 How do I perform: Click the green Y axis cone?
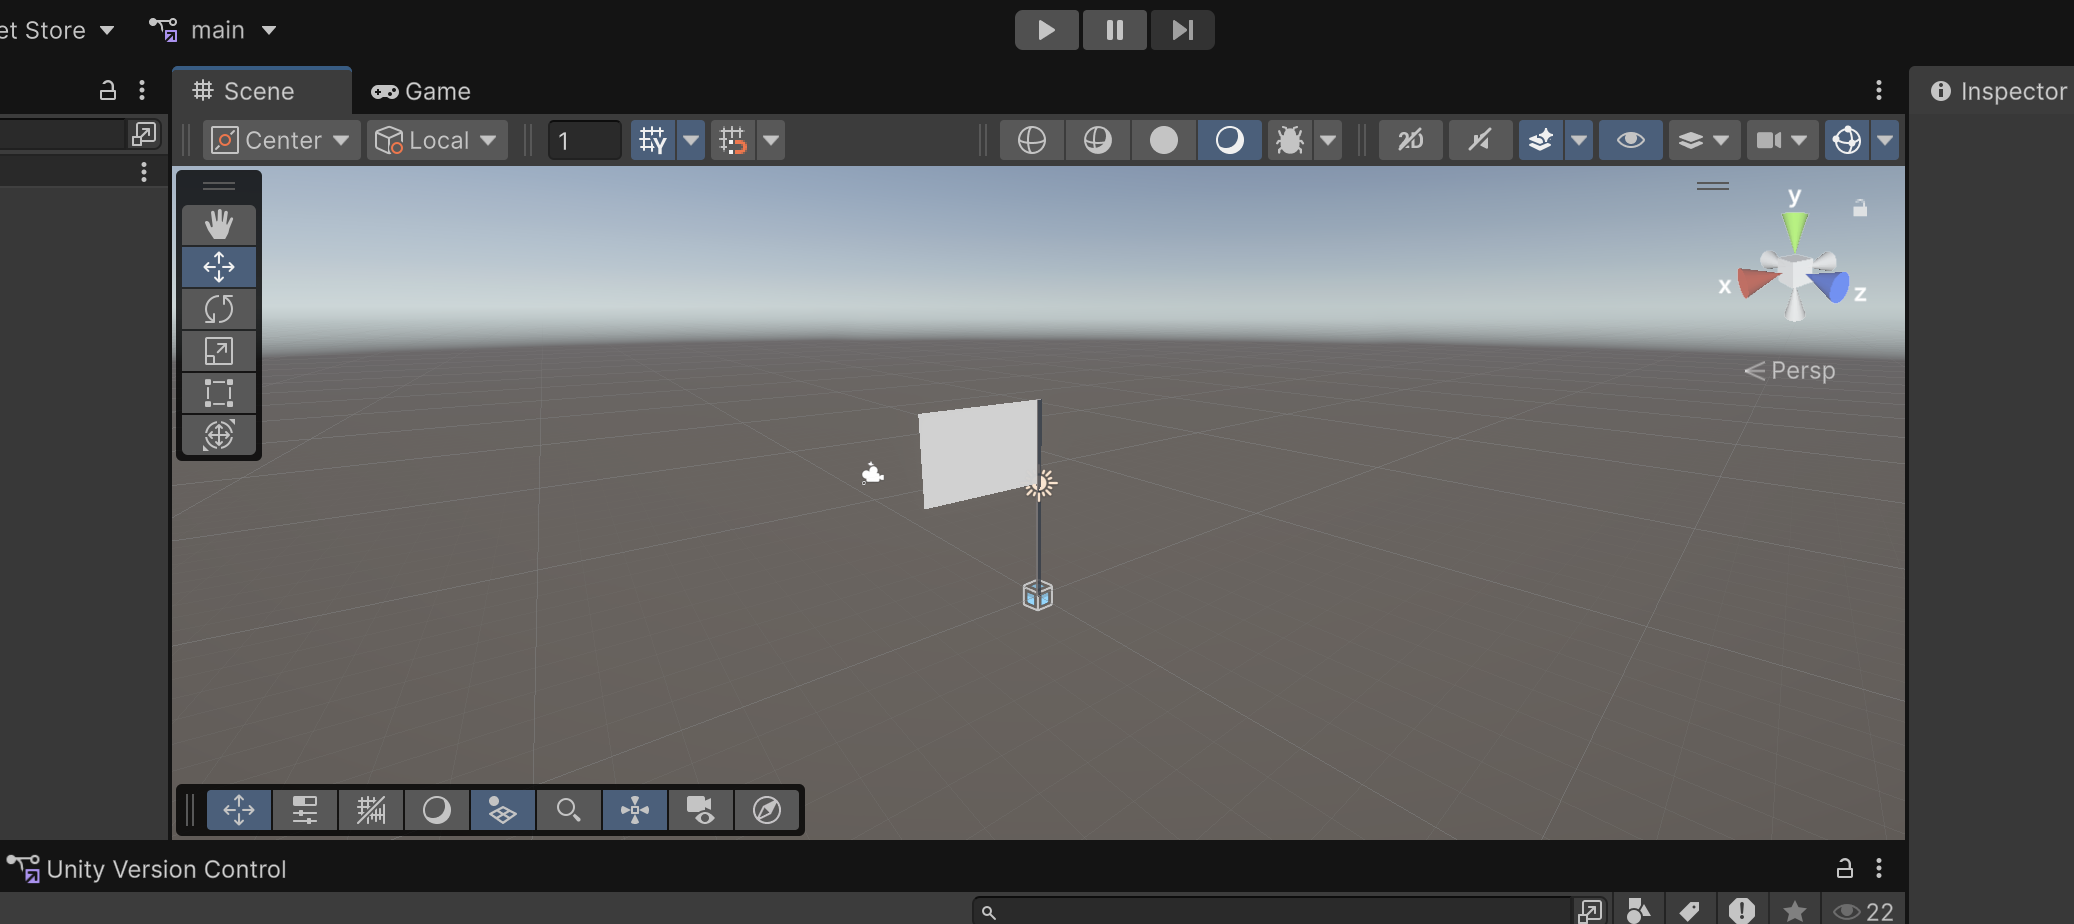click(1795, 229)
